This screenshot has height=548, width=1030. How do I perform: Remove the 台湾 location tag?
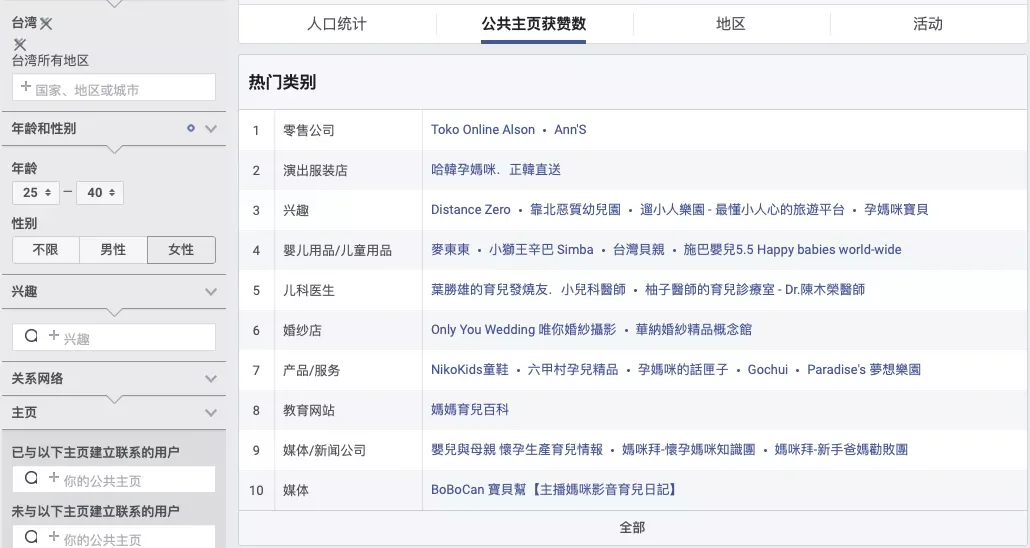[45, 24]
